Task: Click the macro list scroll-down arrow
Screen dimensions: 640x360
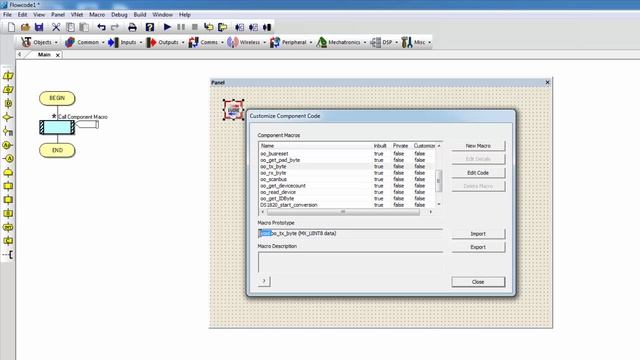Action: pos(439,204)
